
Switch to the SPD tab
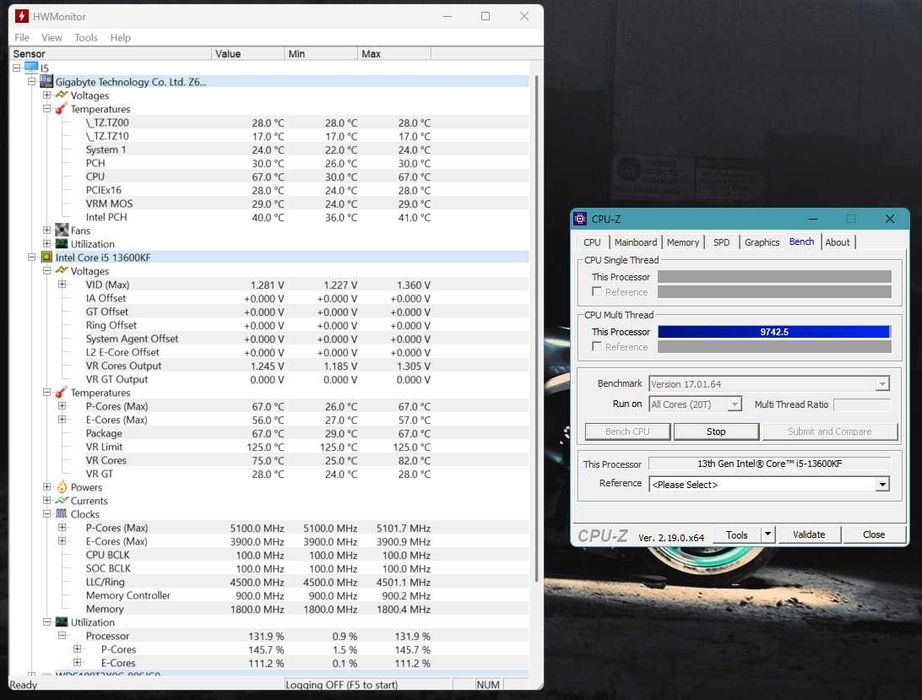pos(721,242)
